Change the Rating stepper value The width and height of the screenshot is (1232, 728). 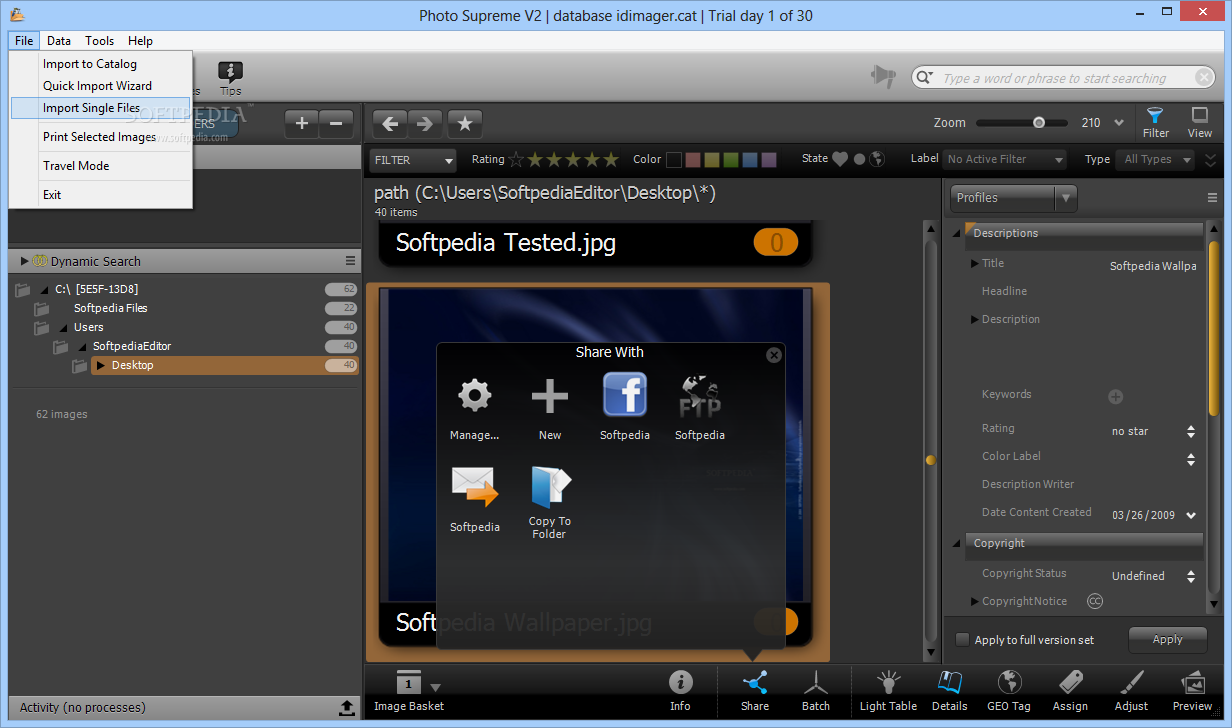(x=1191, y=432)
